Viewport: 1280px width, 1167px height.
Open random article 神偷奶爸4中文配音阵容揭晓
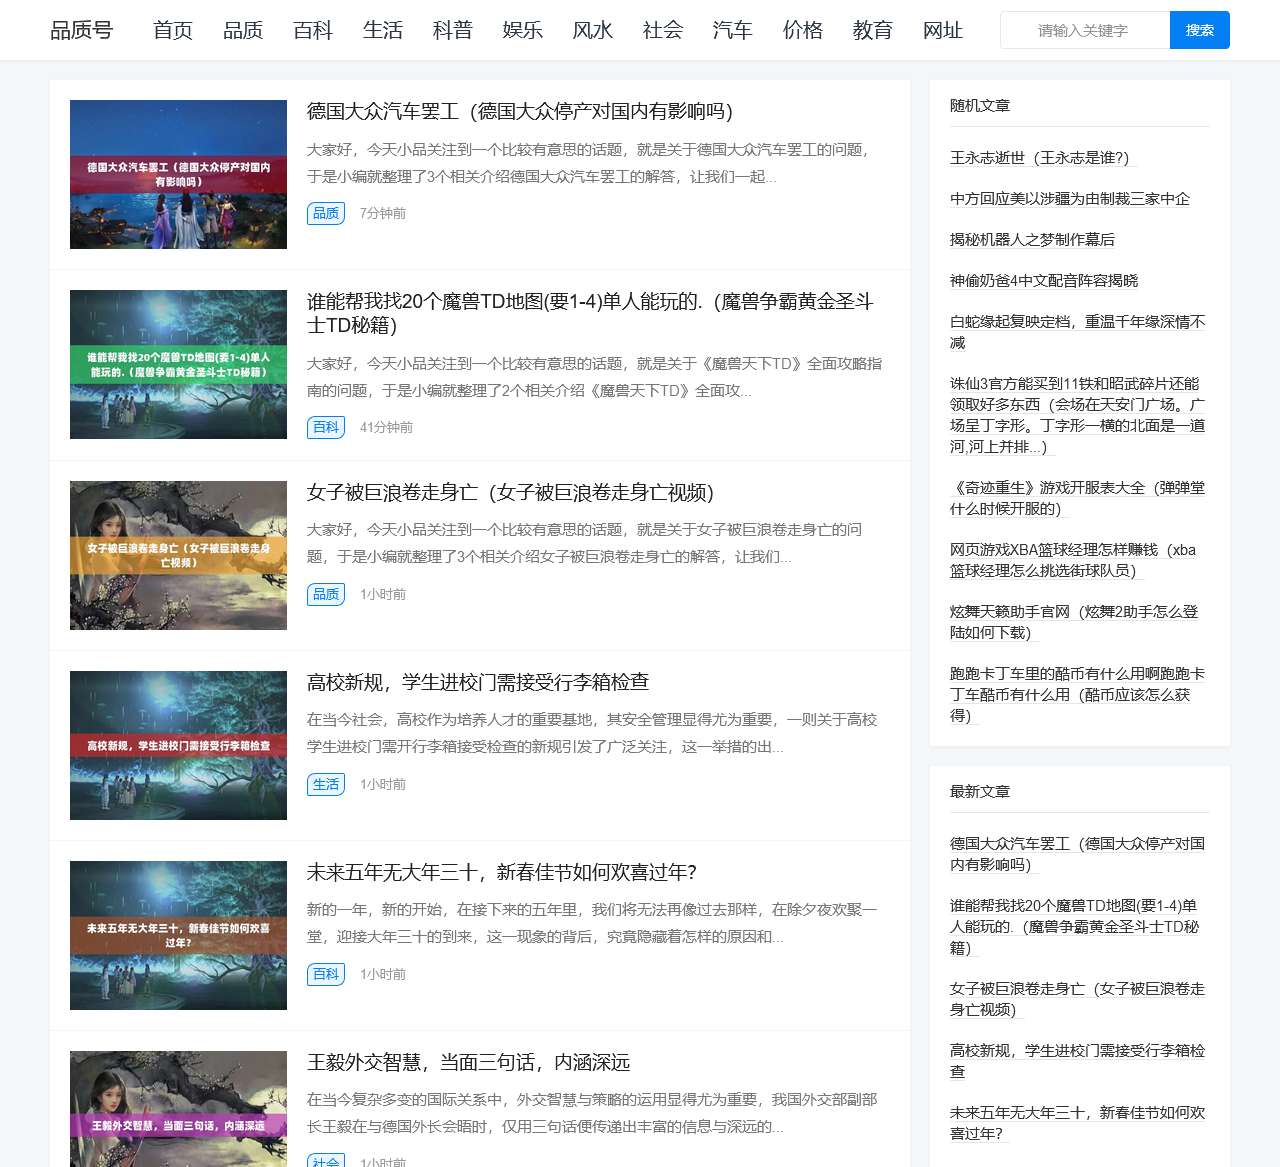click(1044, 281)
